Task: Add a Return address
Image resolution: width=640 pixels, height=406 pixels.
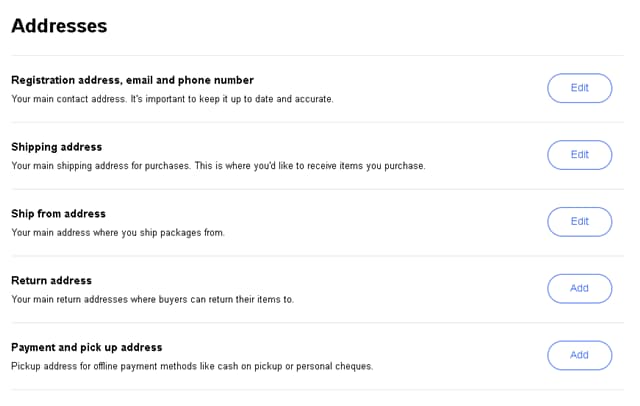Action: (x=579, y=288)
